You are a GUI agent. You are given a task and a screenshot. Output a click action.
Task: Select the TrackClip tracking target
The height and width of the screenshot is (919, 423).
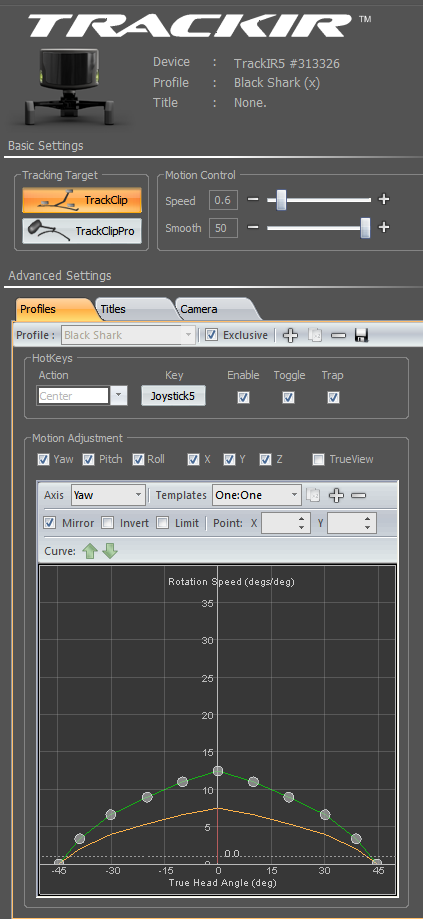tap(82, 200)
